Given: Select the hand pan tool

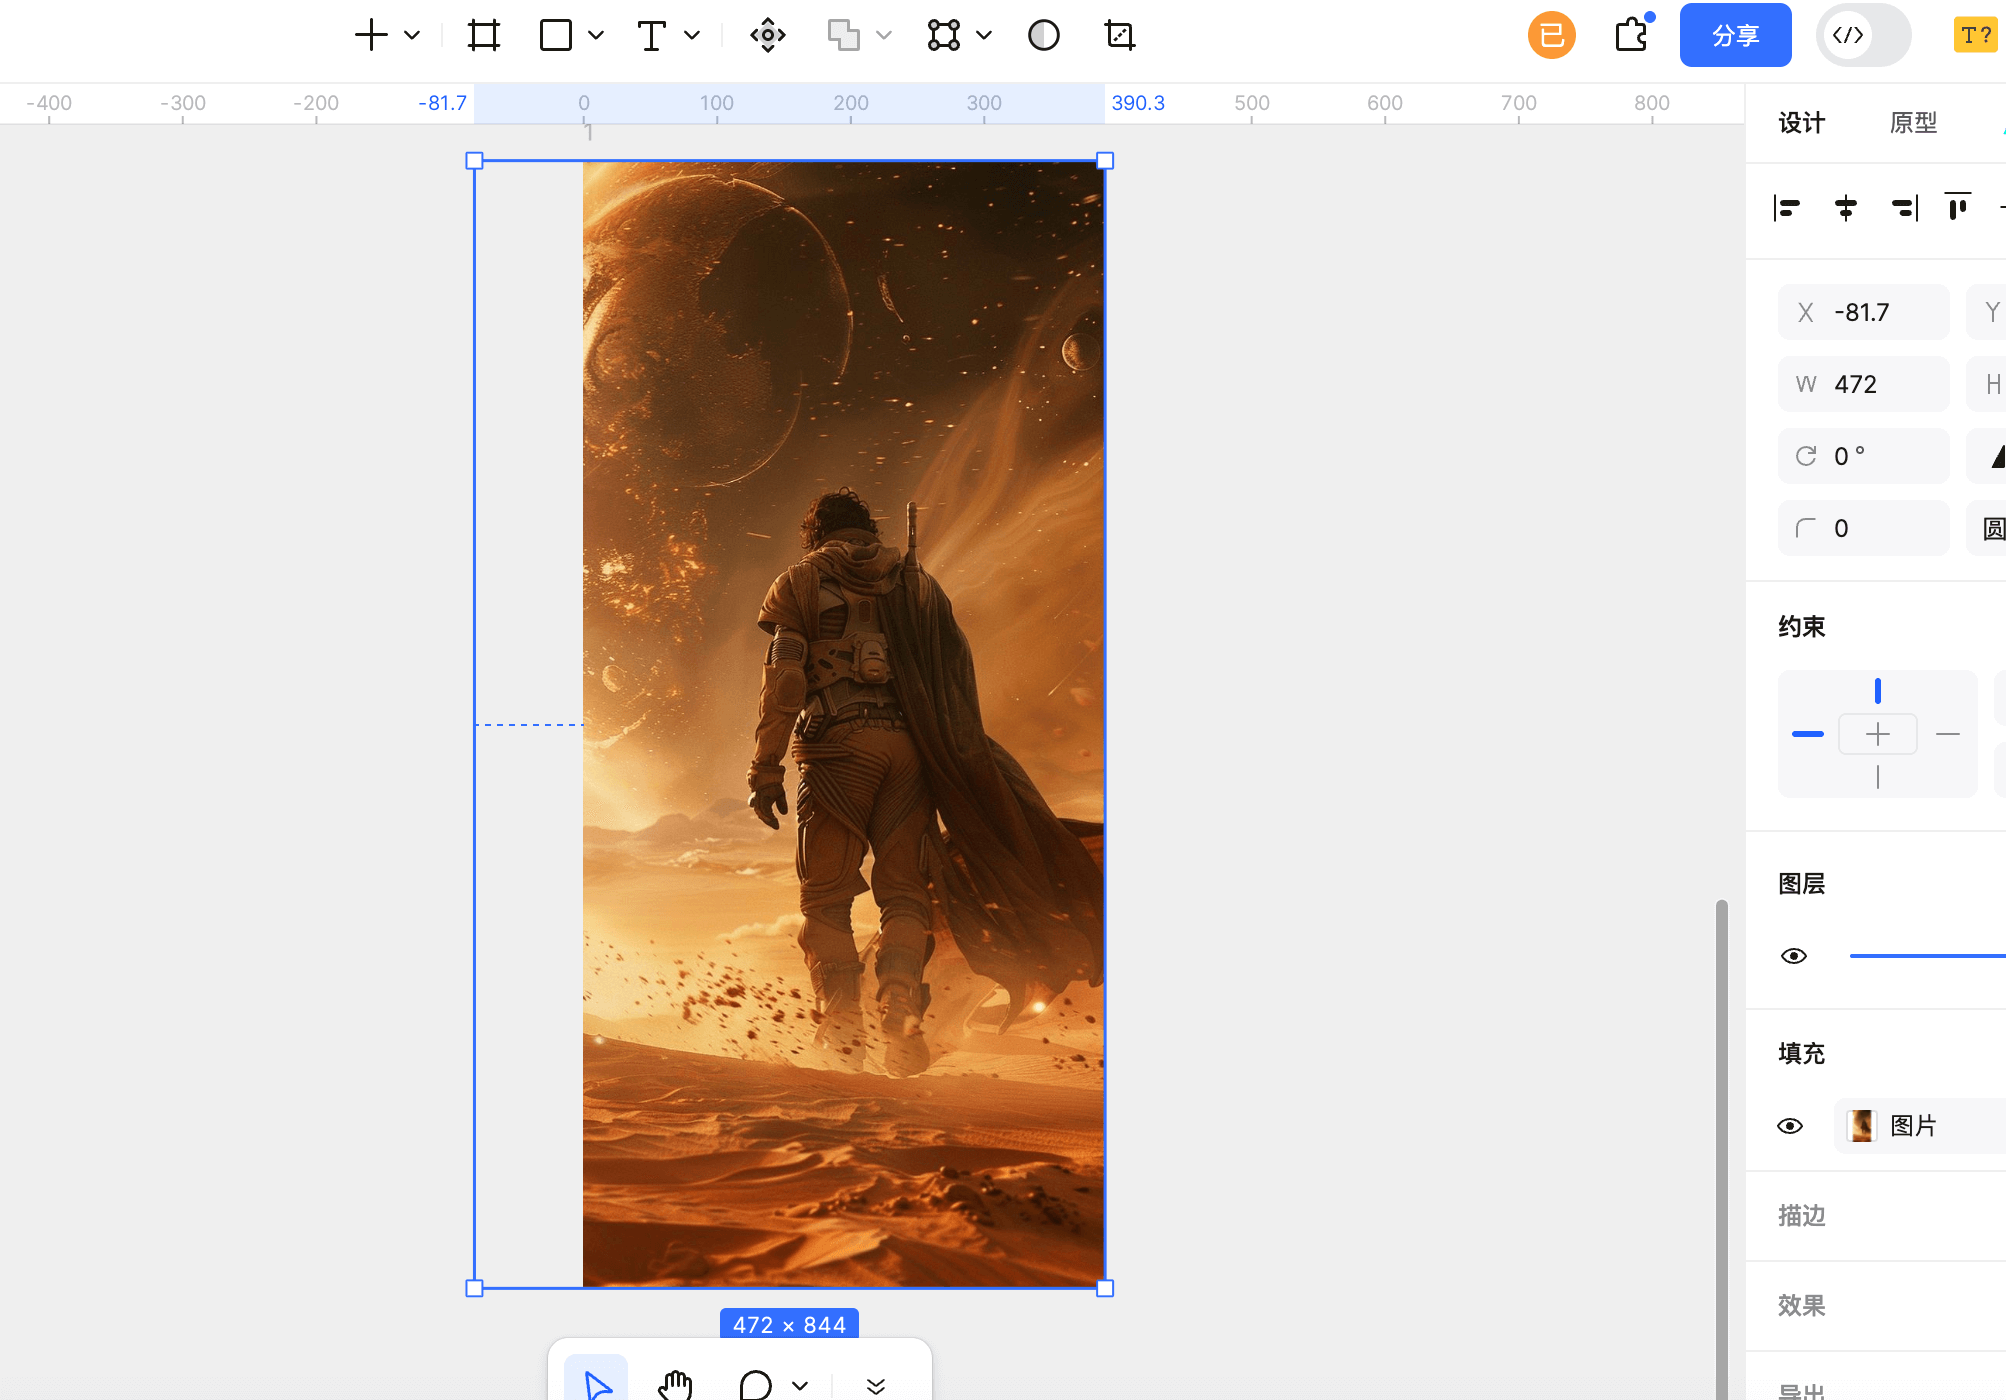Looking at the screenshot, I should [x=676, y=1384].
